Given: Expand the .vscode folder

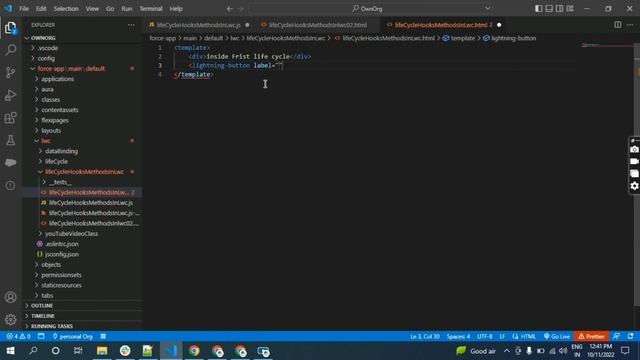Looking at the screenshot, I should pos(82,48).
